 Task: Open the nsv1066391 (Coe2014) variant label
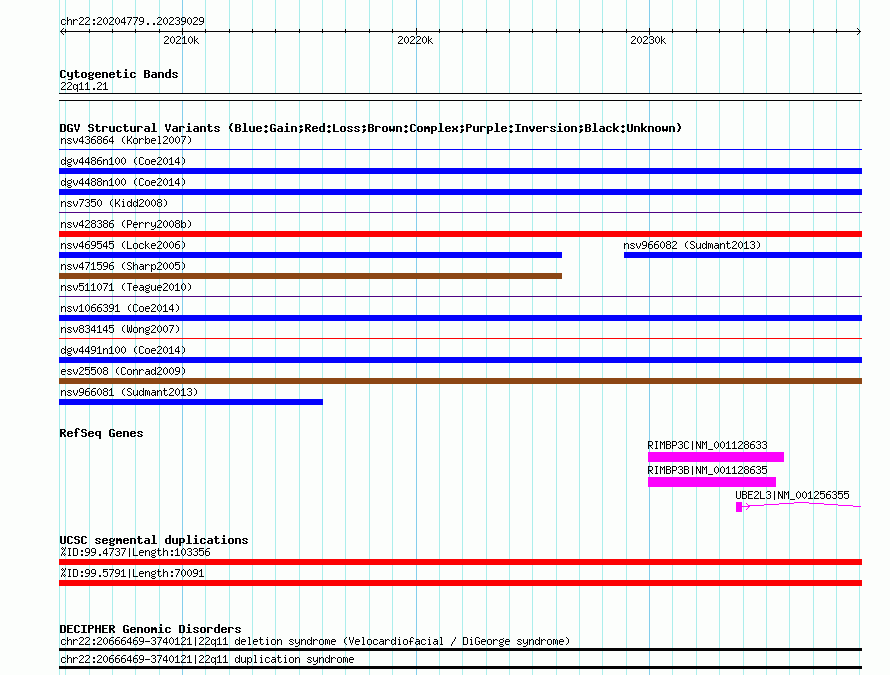coord(120,308)
